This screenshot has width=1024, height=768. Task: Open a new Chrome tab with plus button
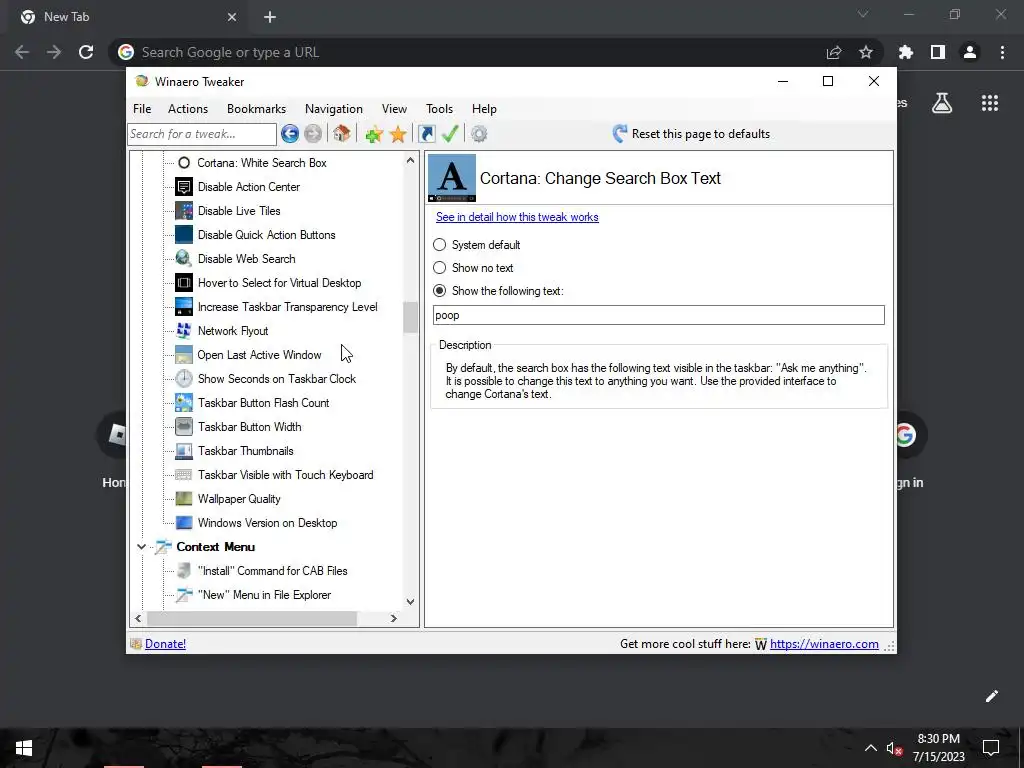click(x=270, y=17)
